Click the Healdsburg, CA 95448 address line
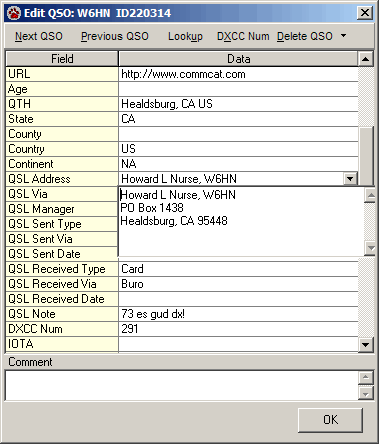Screen dimensions: 379x444 [174, 221]
